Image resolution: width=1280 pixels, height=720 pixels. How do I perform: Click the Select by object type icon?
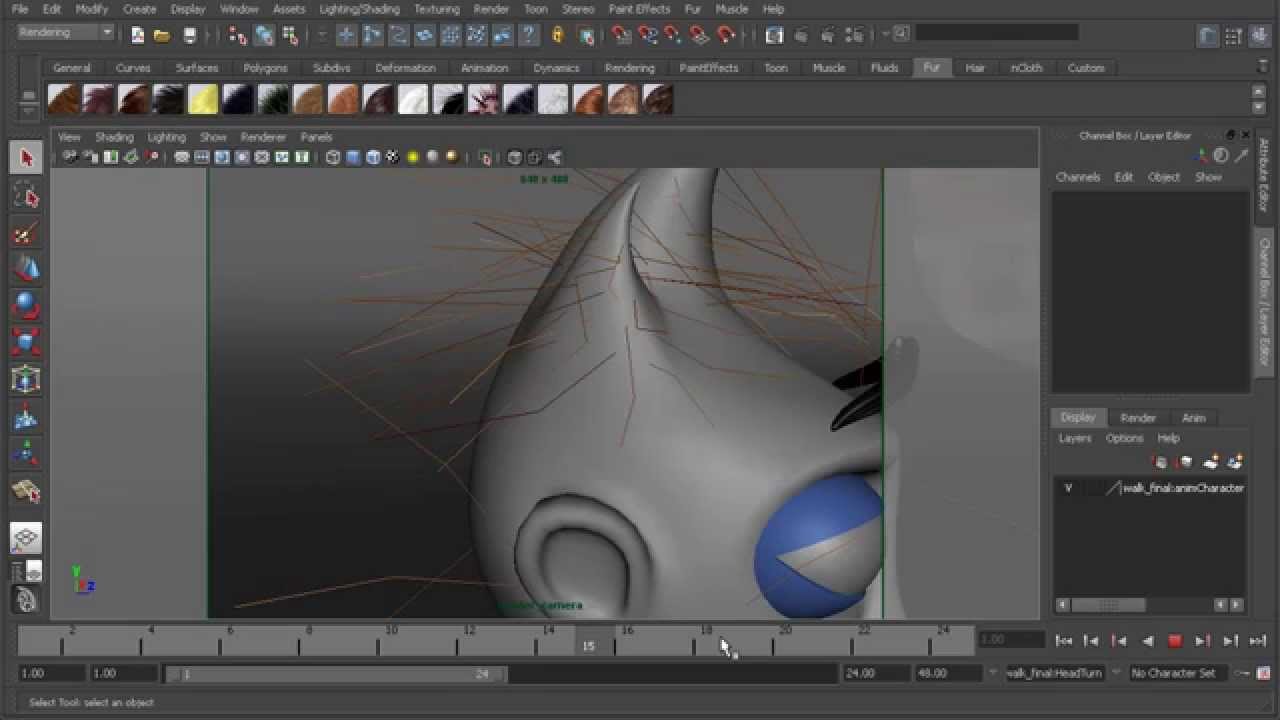coord(264,35)
